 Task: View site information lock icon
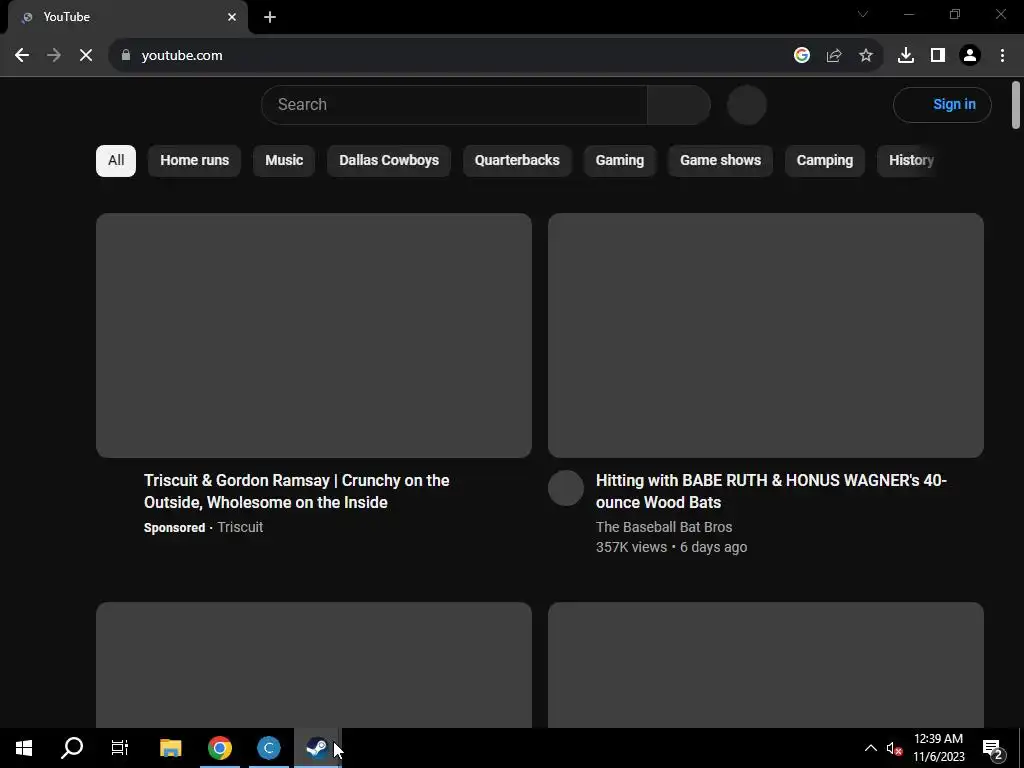coord(126,56)
